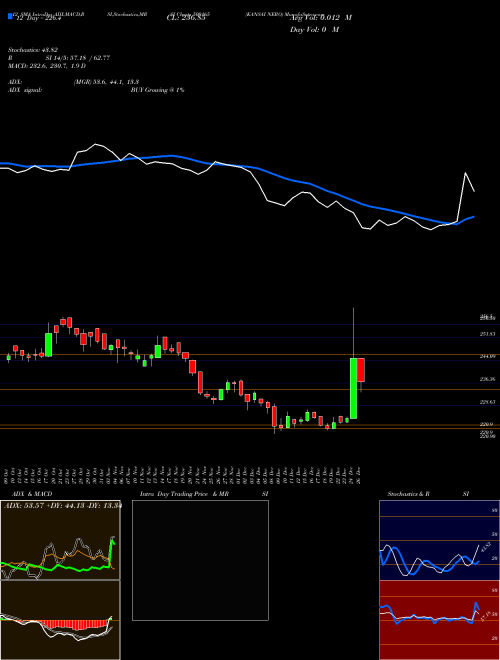Viewport: 500px width, 660px height.
Task: Click the red RSI chart panel
Action: pyautogui.click(x=439, y=620)
